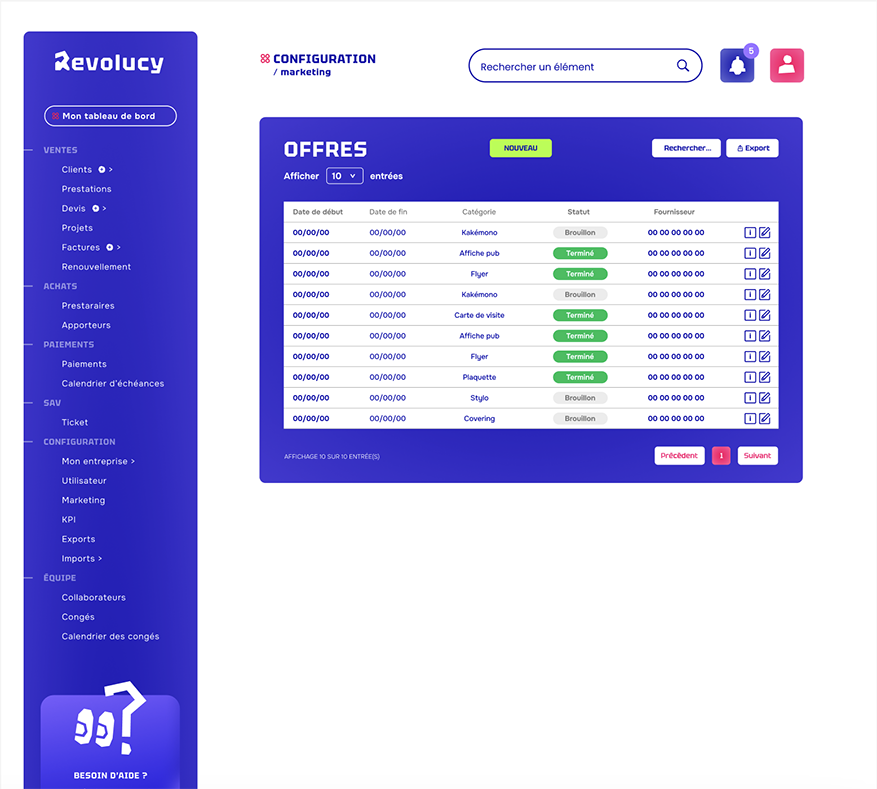
Task: Click edit icon for first Kakémono row
Action: coord(765,233)
